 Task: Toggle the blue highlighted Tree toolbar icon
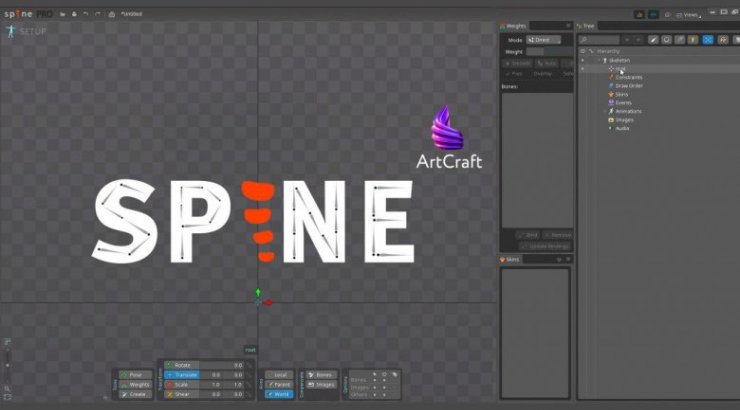708,40
